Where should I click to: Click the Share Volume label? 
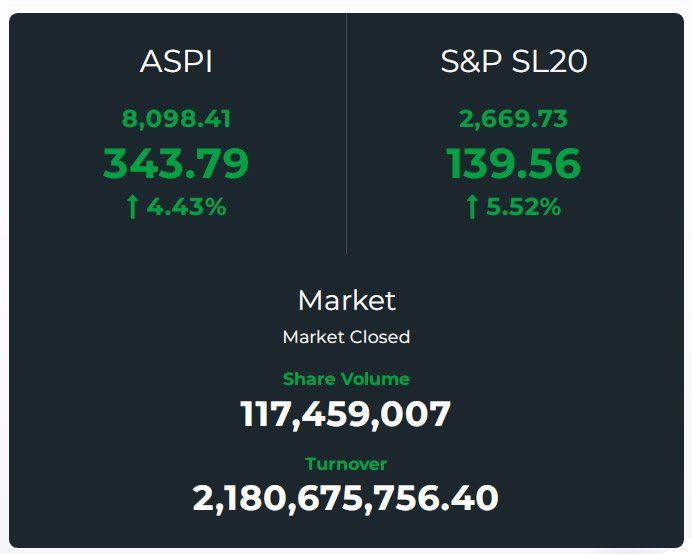pyautogui.click(x=346, y=379)
